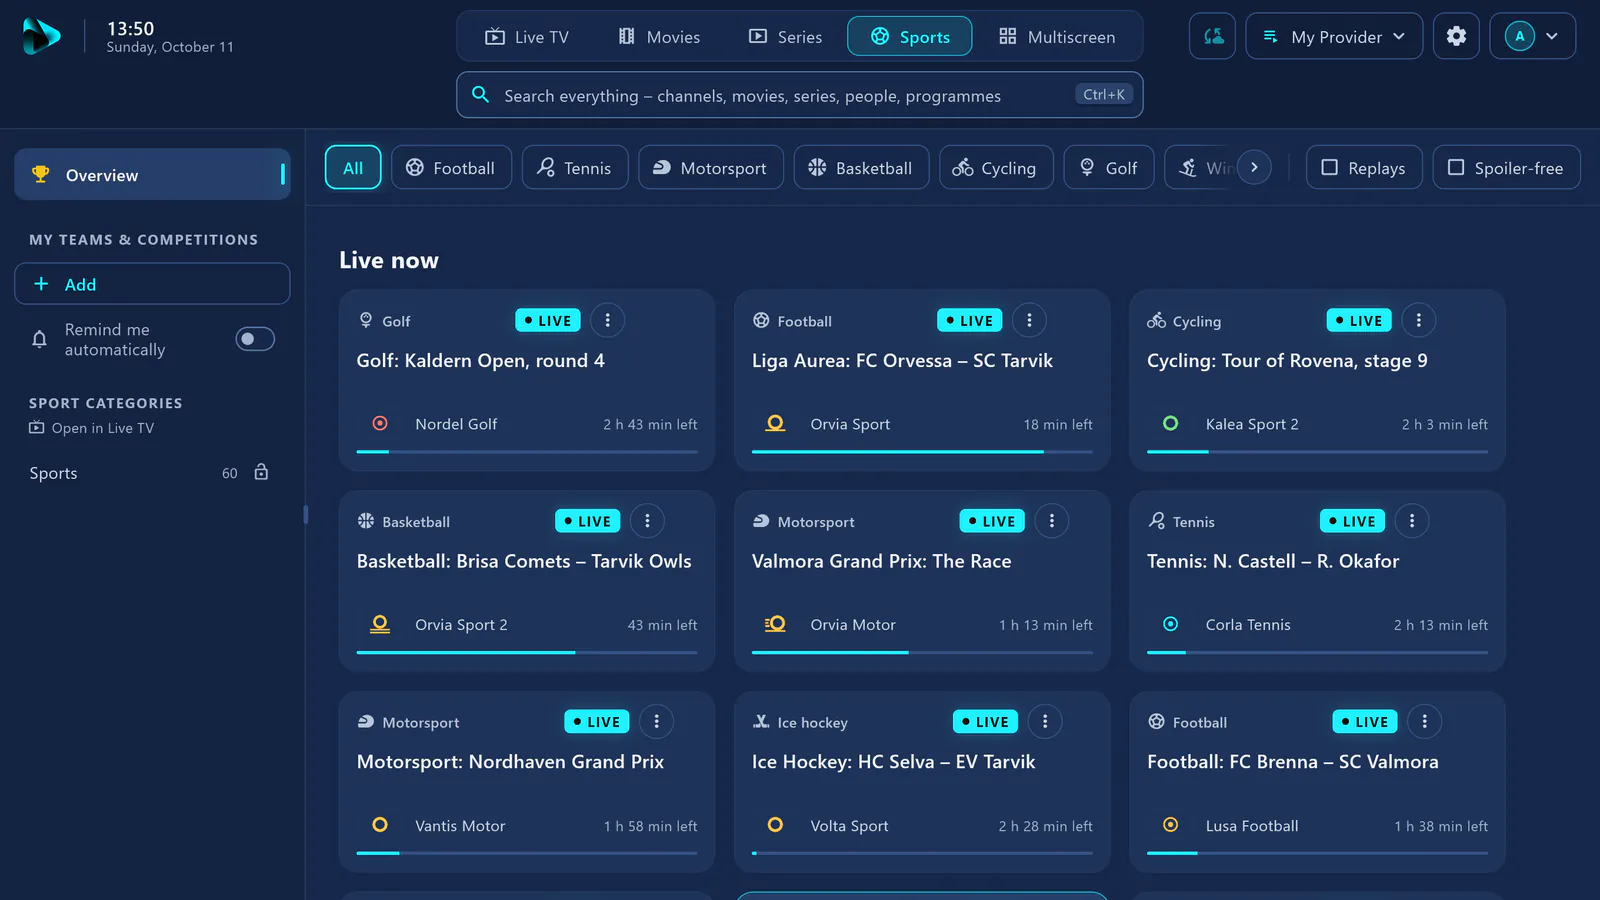This screenshot has height=900, width=1600.
Task: Go to the Movies tab
Action: [x=659, y=37]
